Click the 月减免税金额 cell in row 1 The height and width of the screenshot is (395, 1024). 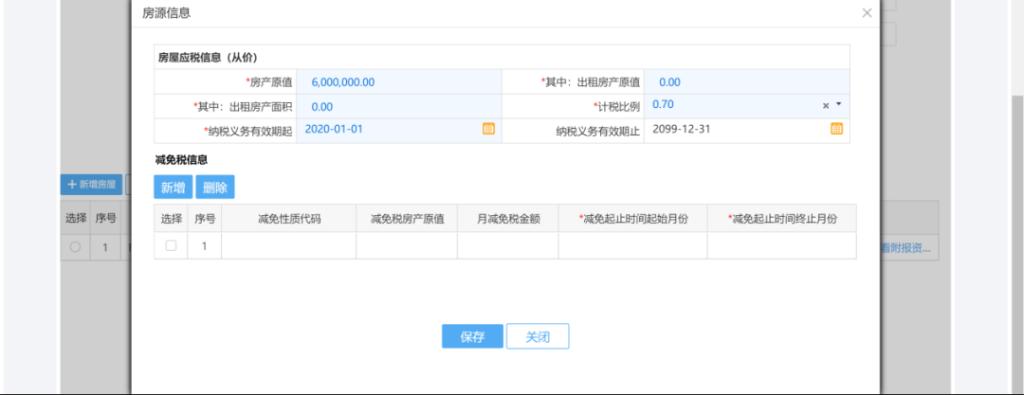click(508, 245)
